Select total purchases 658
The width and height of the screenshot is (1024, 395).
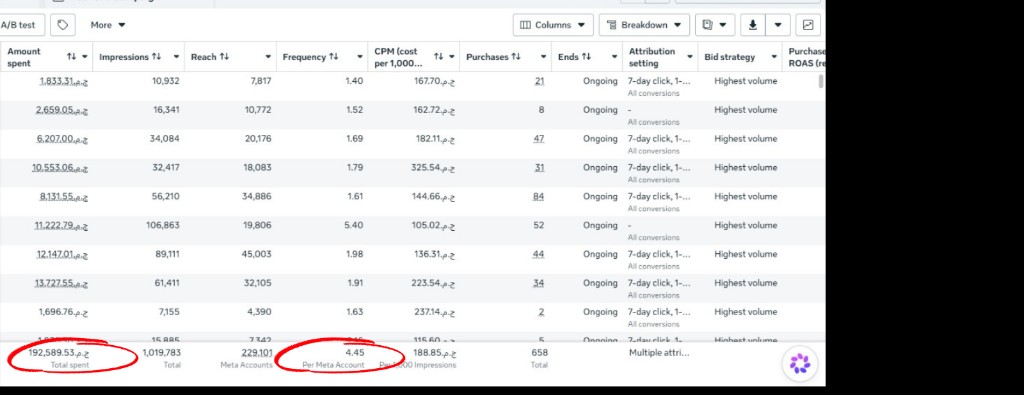coord(540,353)
